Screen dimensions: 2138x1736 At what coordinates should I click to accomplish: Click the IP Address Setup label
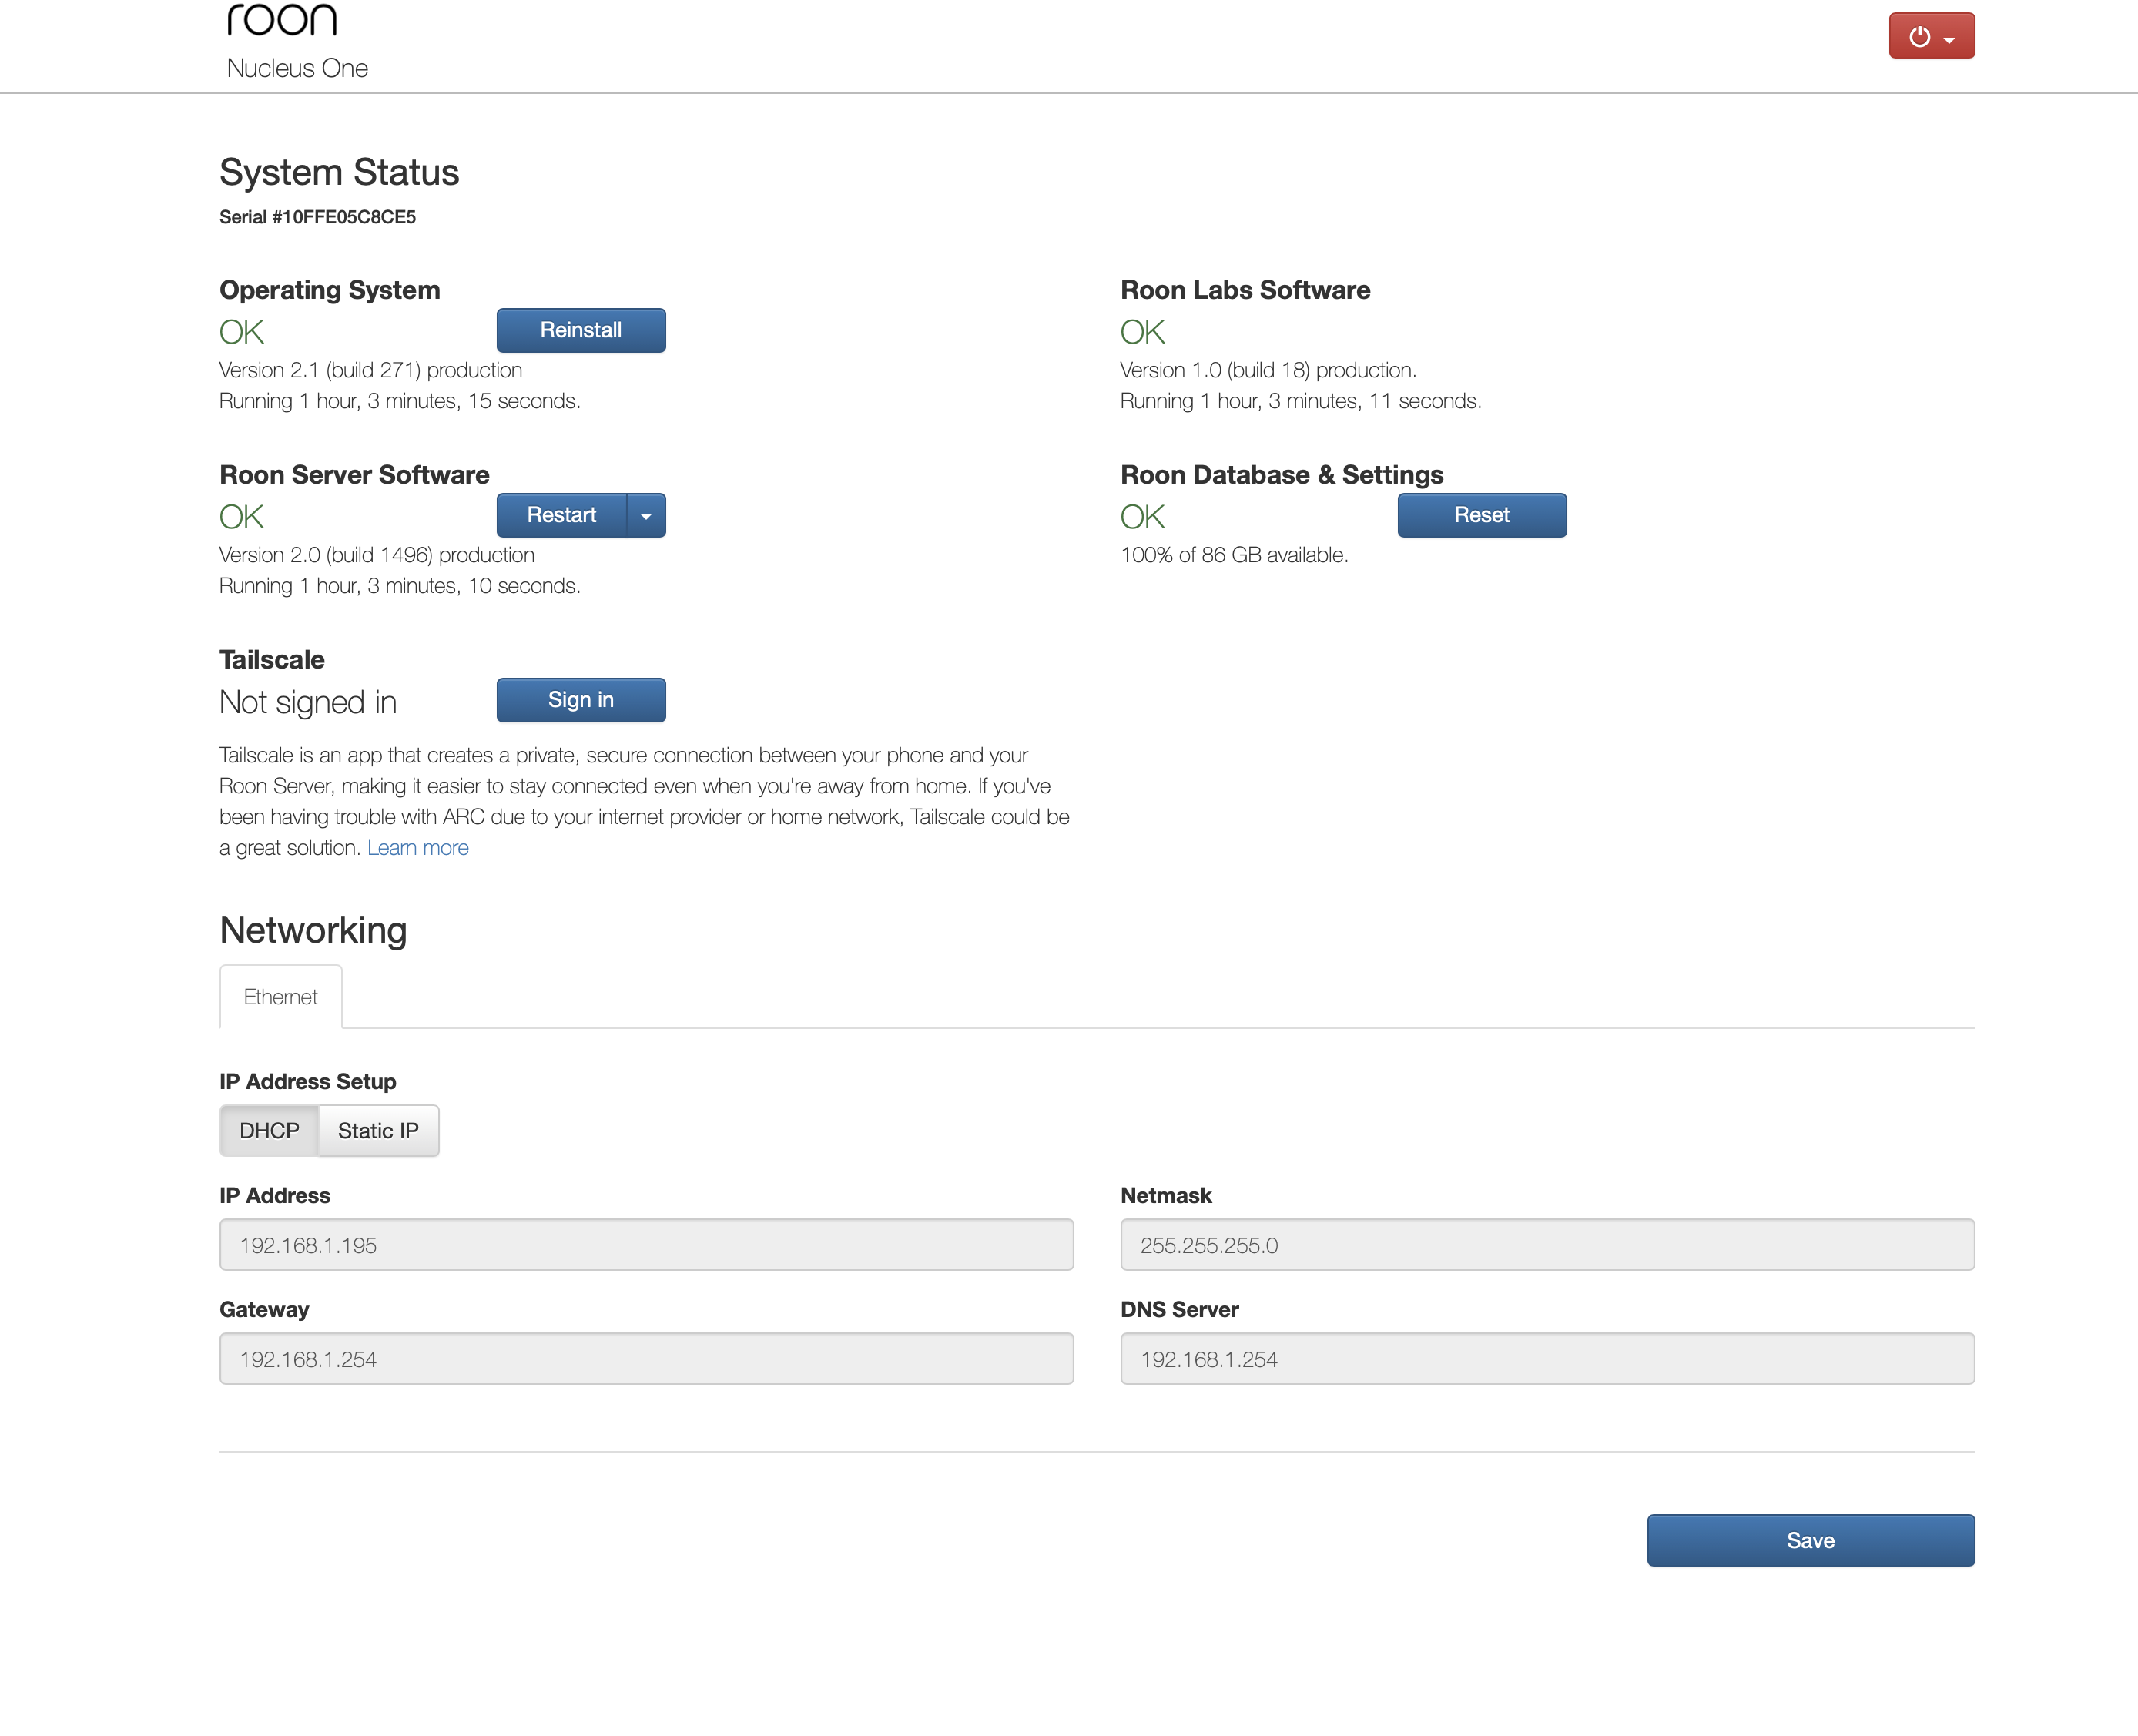tap(308, 1081)
